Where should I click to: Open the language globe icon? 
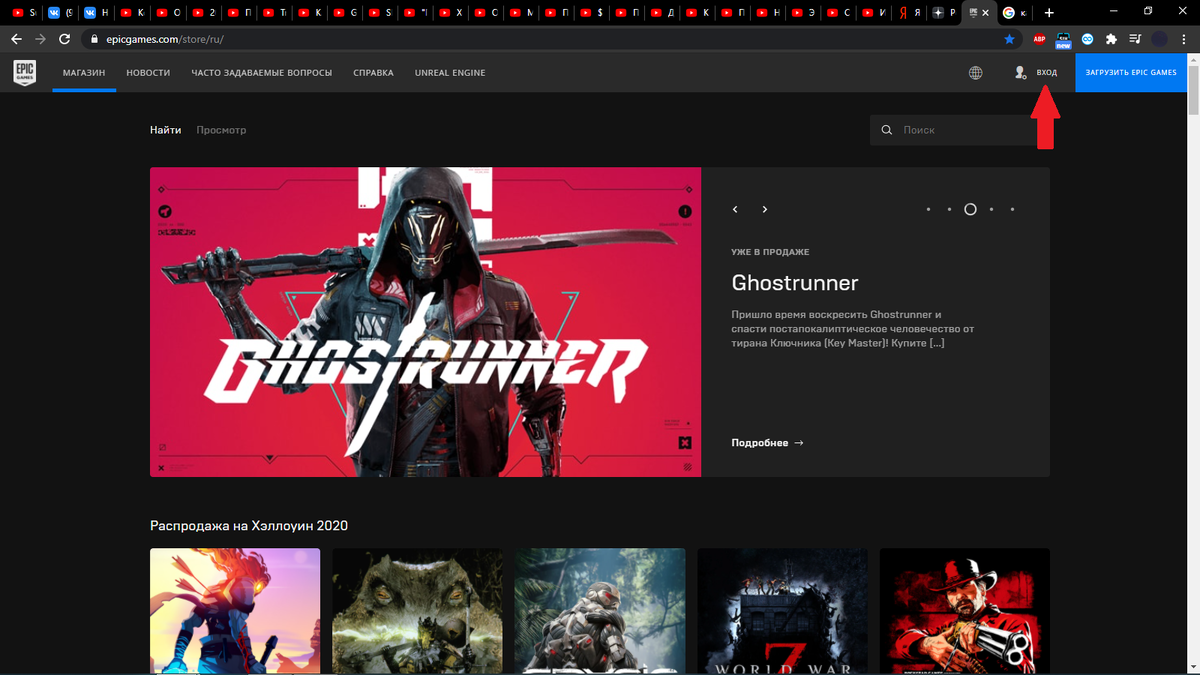[975, 73]
